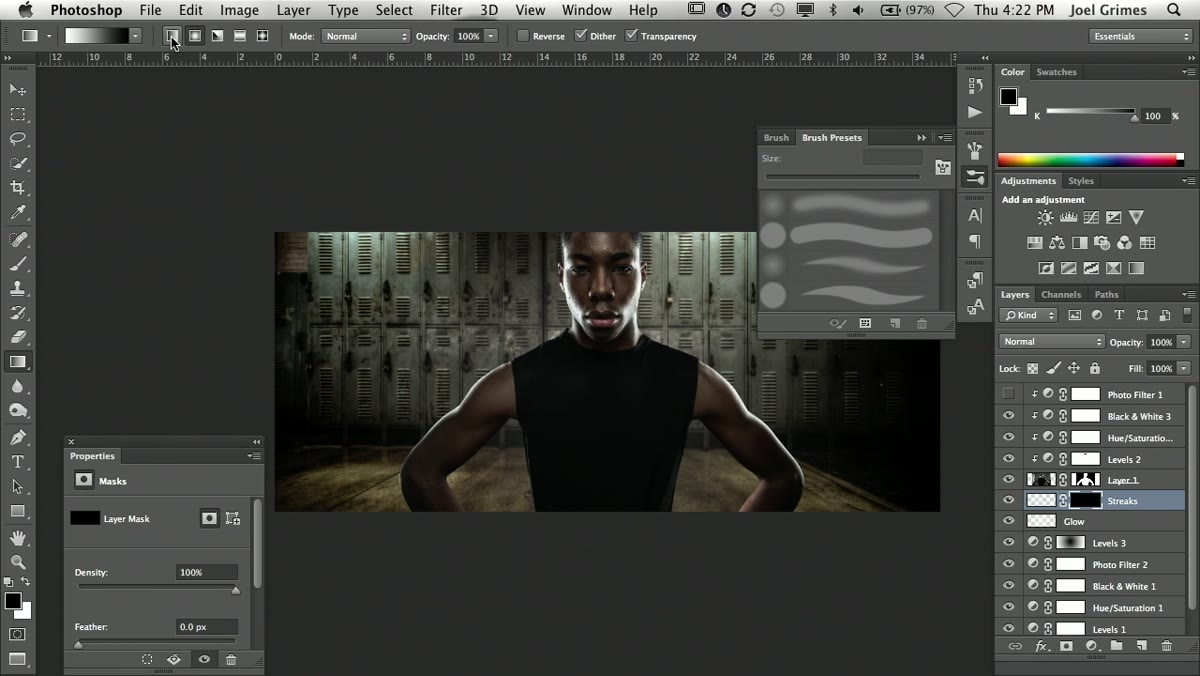The width and height of the screenshot is (1200, 676).
Task: Switch to the Channels tab
Action: pos(1061,294)
